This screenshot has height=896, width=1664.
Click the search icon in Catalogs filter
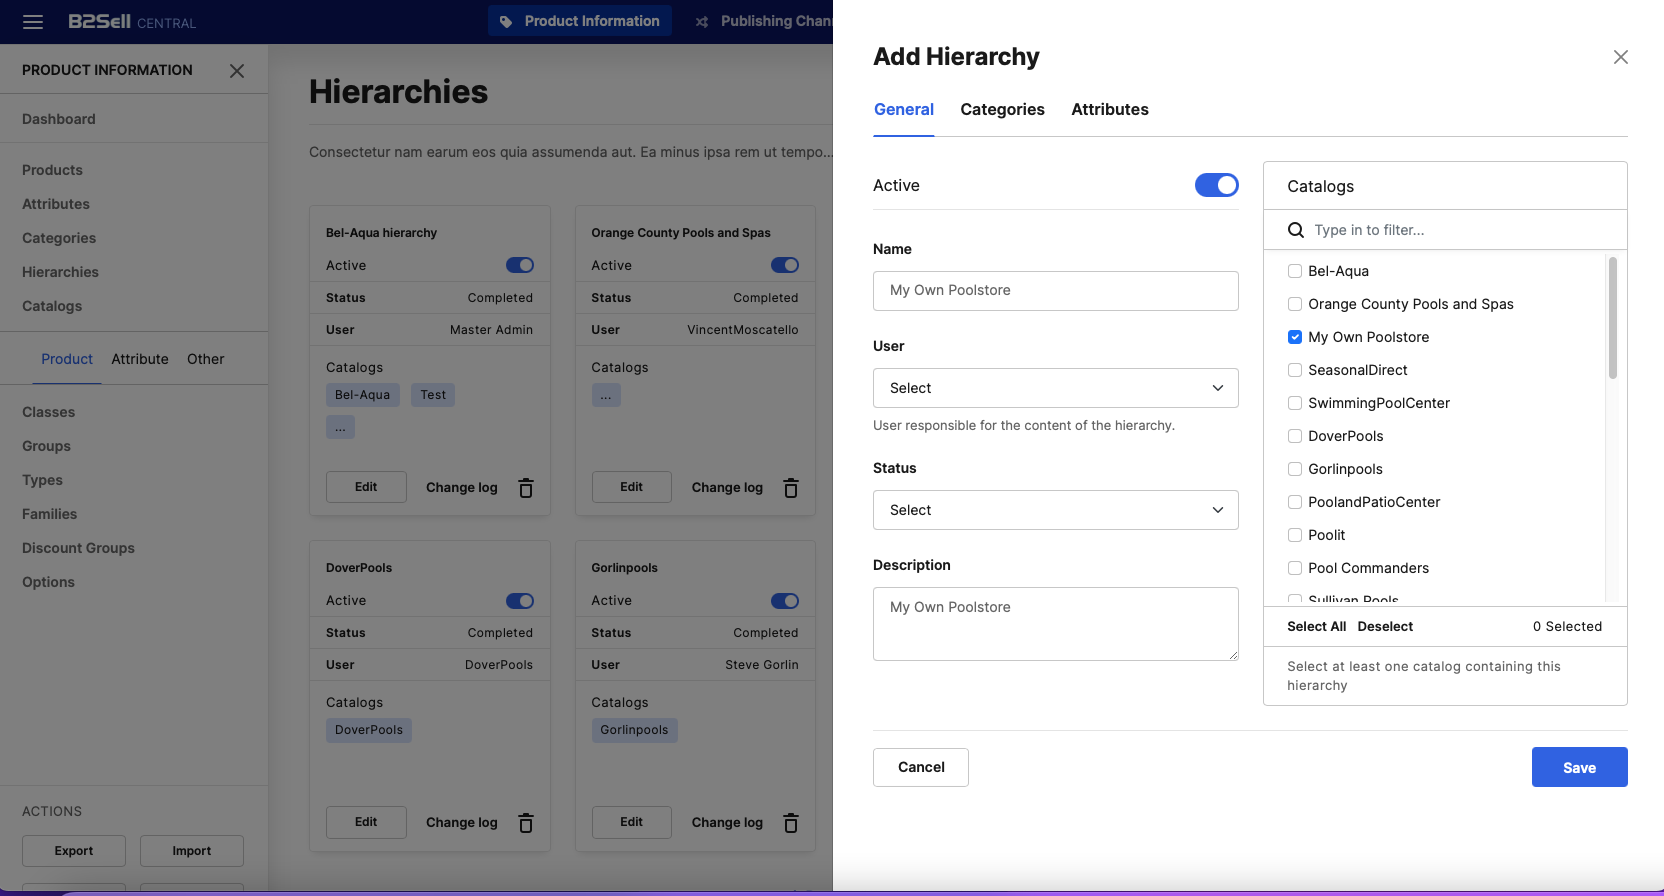(x=1295, y=230)
